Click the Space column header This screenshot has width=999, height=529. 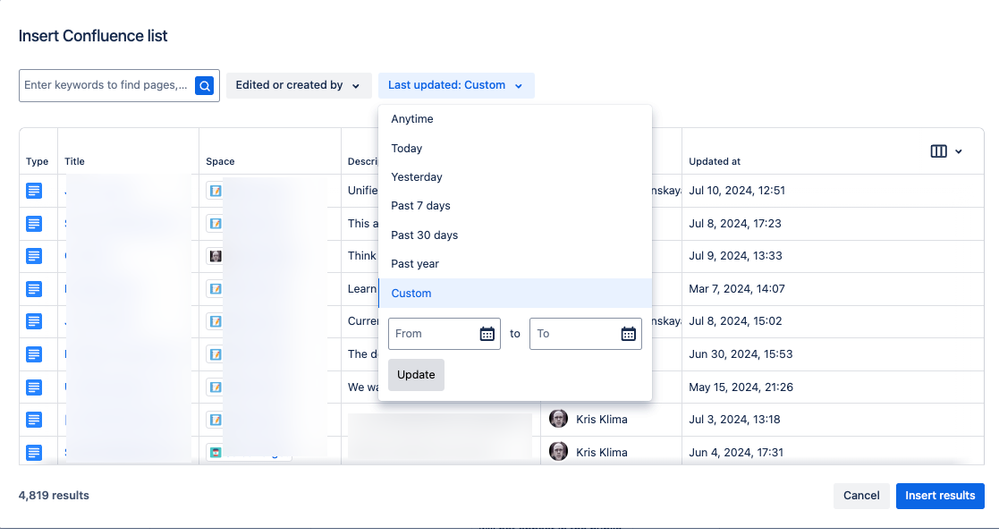(x=220, y=162)
